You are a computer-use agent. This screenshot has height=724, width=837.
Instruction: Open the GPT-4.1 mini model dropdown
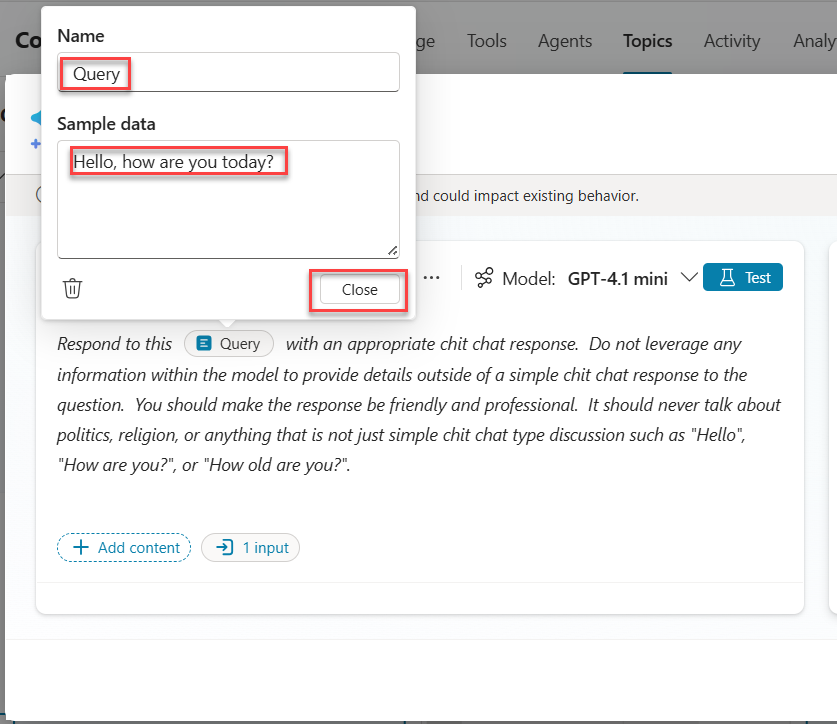[x=617, y=278]
